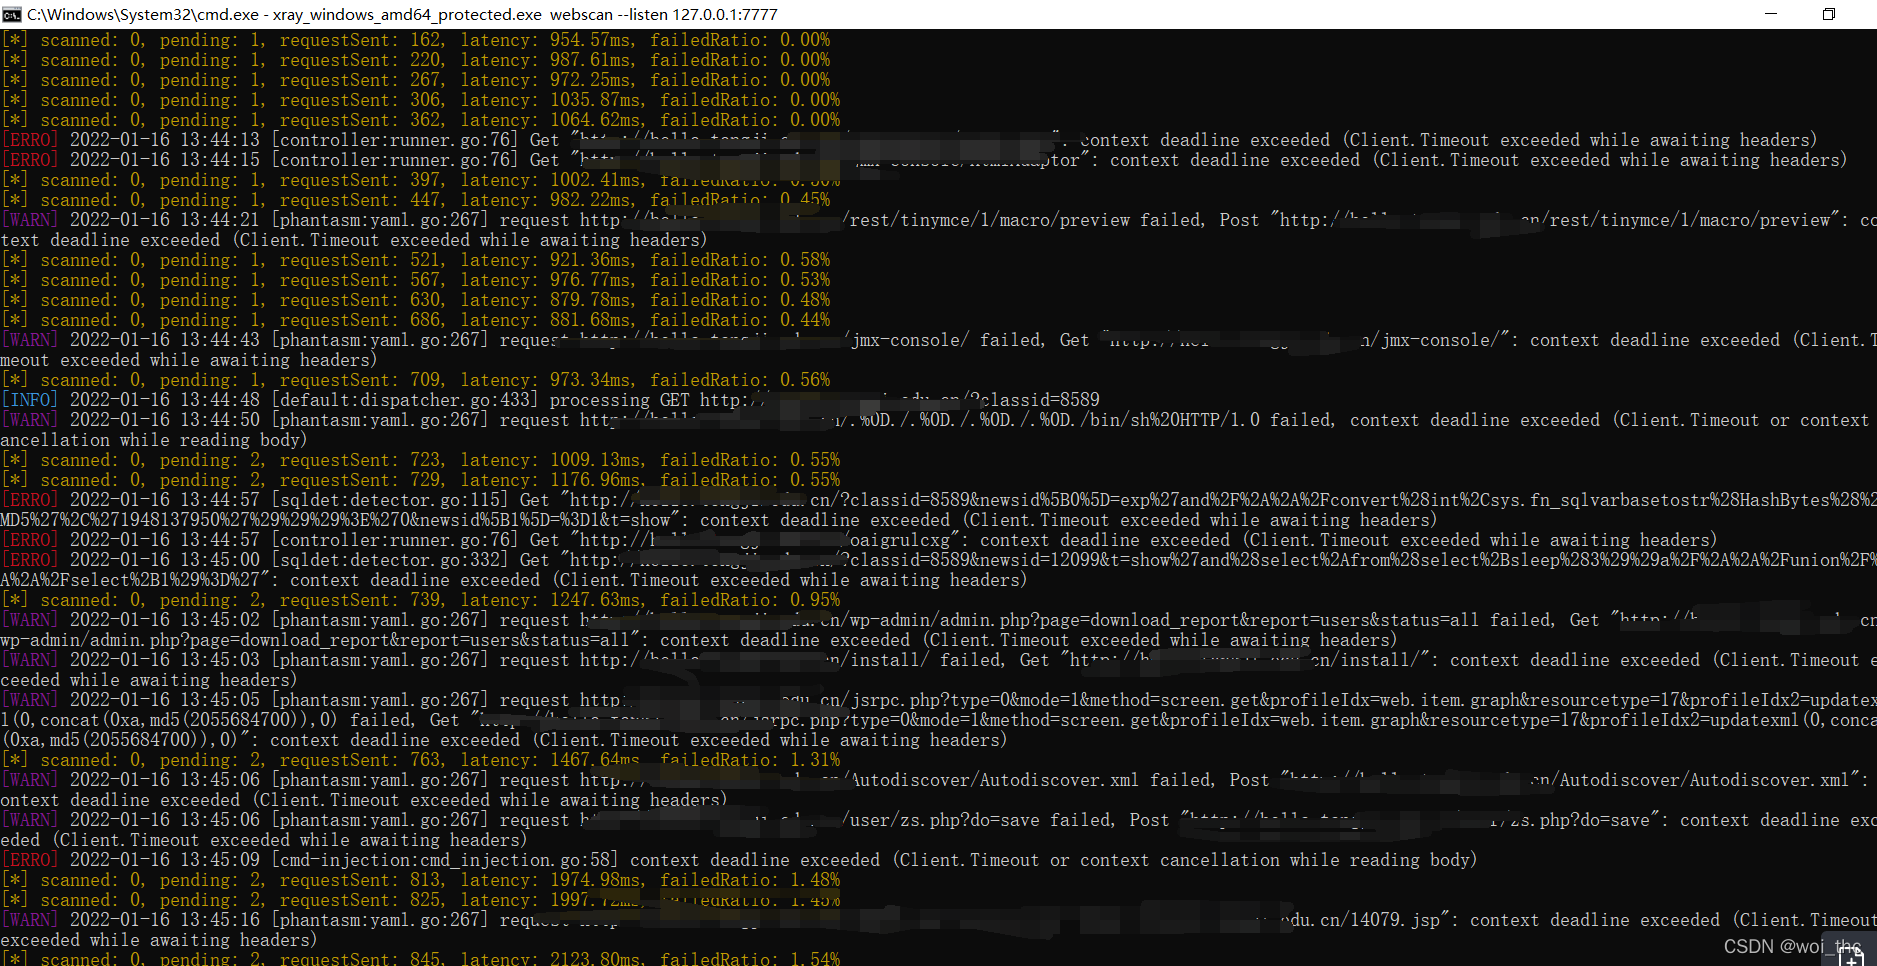This screenshot has width=1877, height=966.
Task: Click the value 'latency: 1974.98ms'
Action: click(550, 880)
